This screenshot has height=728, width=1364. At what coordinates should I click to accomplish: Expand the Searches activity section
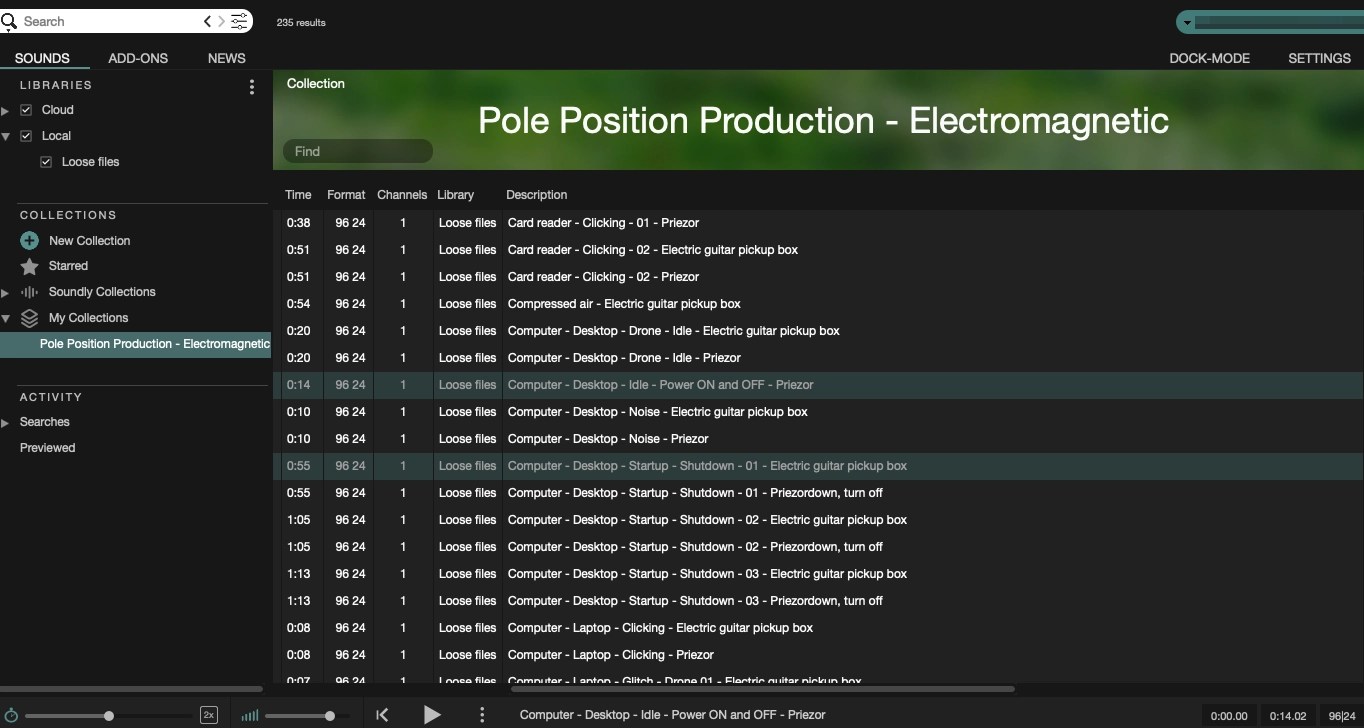point(5,421)
